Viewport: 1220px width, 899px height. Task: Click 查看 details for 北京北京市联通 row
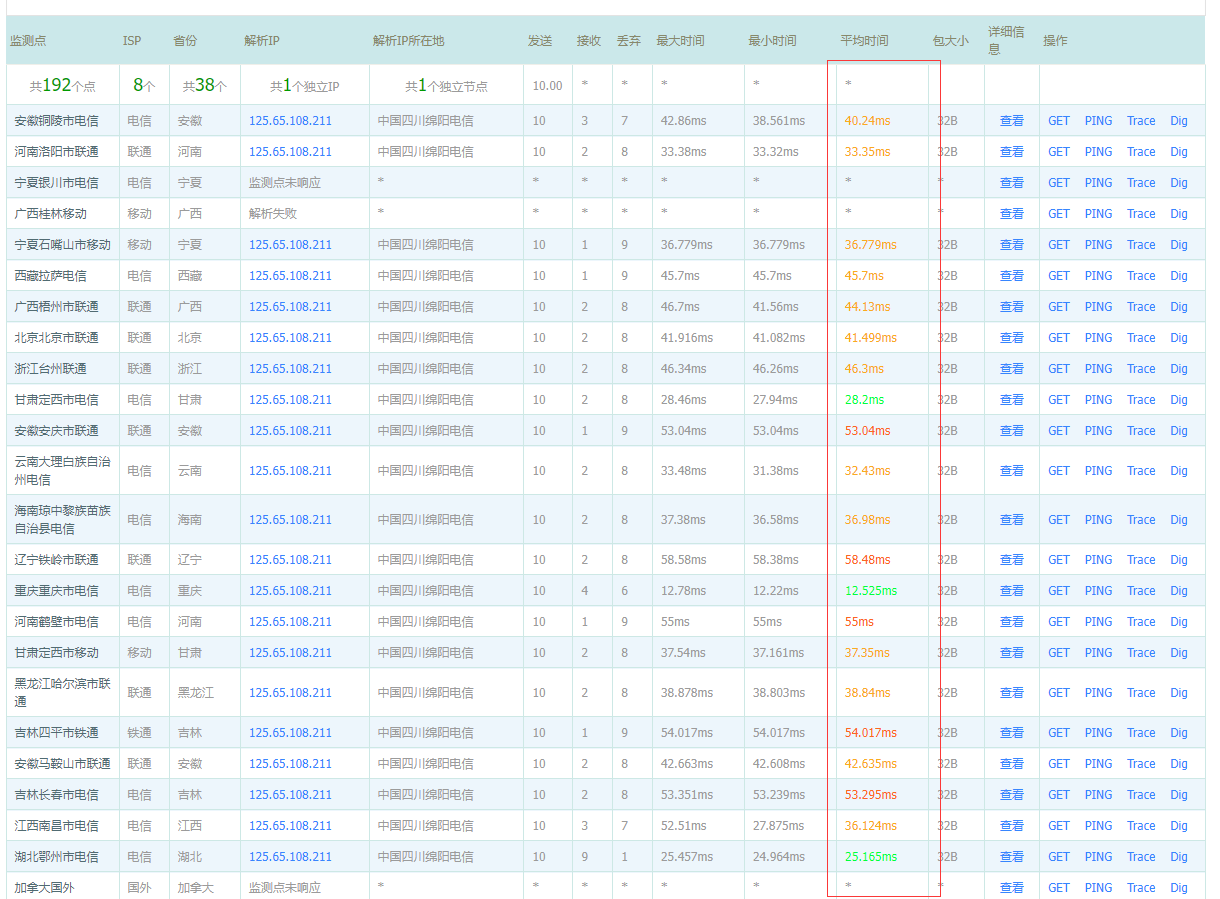(1011, 338)
